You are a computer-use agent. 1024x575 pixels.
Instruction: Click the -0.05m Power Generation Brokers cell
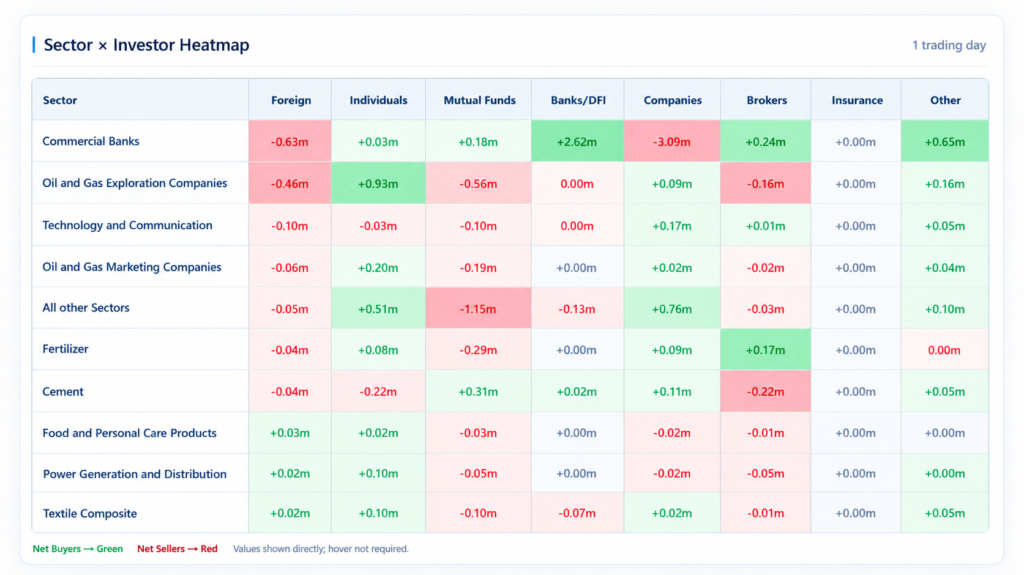765,474
